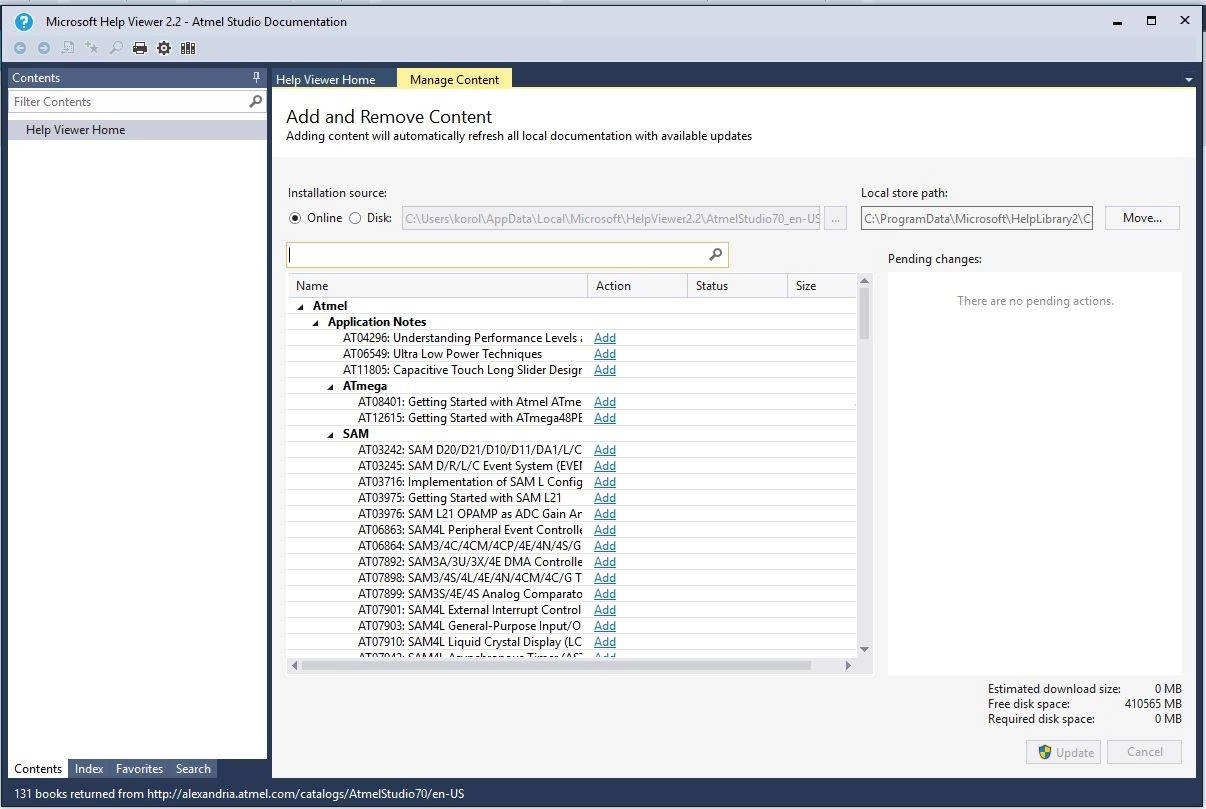Toggle the Contents panel pin icon

tap(256, 77)
